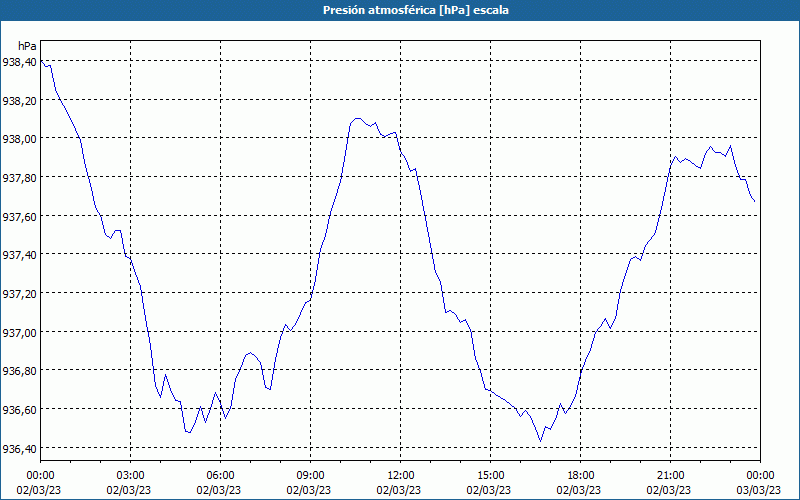
Task: Choose the 936,60 axis value
Action: (x=19, y=410)
